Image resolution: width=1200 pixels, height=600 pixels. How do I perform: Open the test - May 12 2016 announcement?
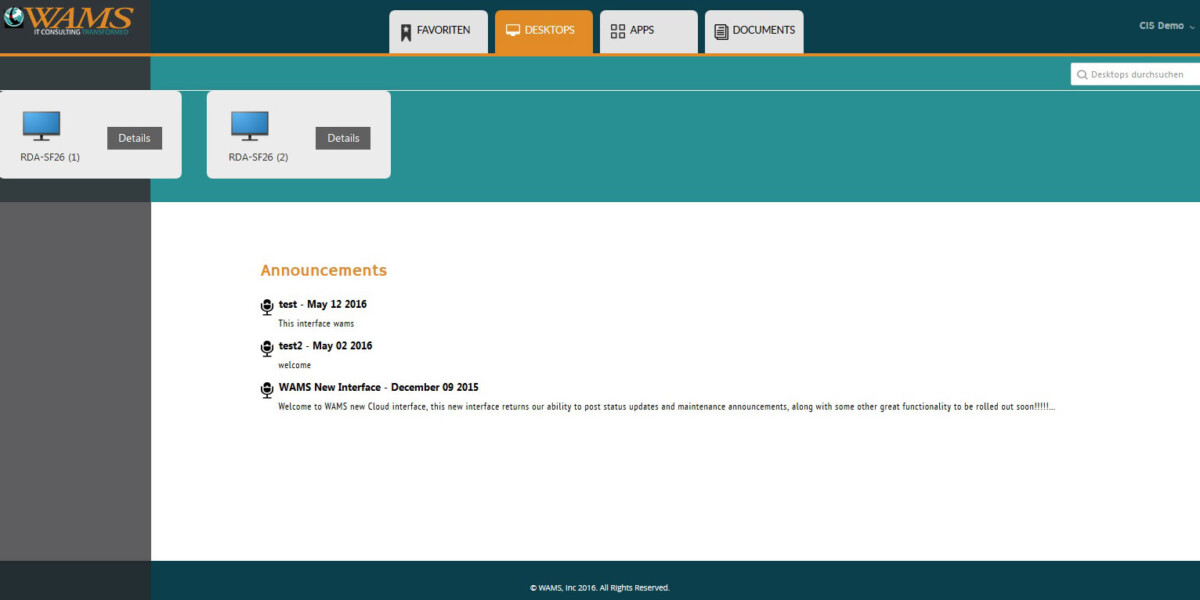322,304
